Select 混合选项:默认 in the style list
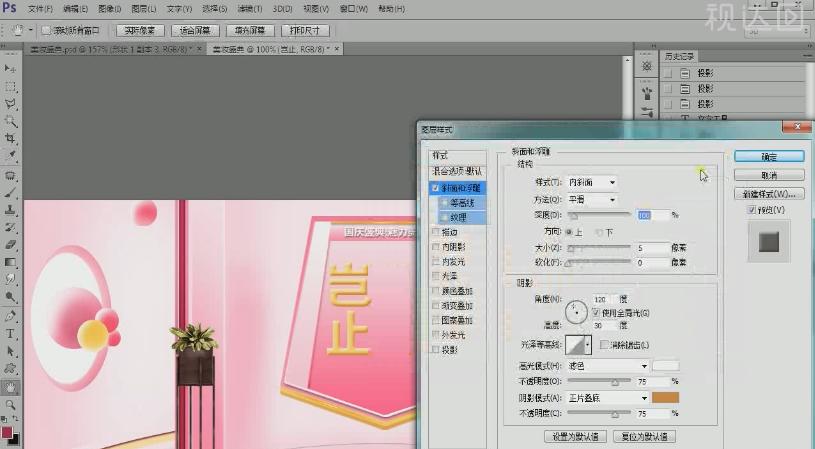Image resolution: width=815 pixels, height=449 pixels. pos(457,171)
